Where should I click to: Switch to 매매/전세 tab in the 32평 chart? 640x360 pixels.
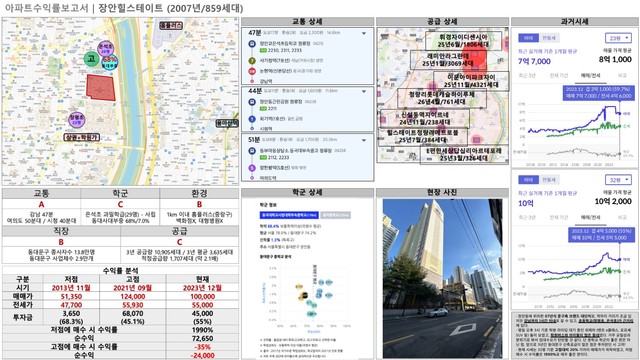coord(591,217)
